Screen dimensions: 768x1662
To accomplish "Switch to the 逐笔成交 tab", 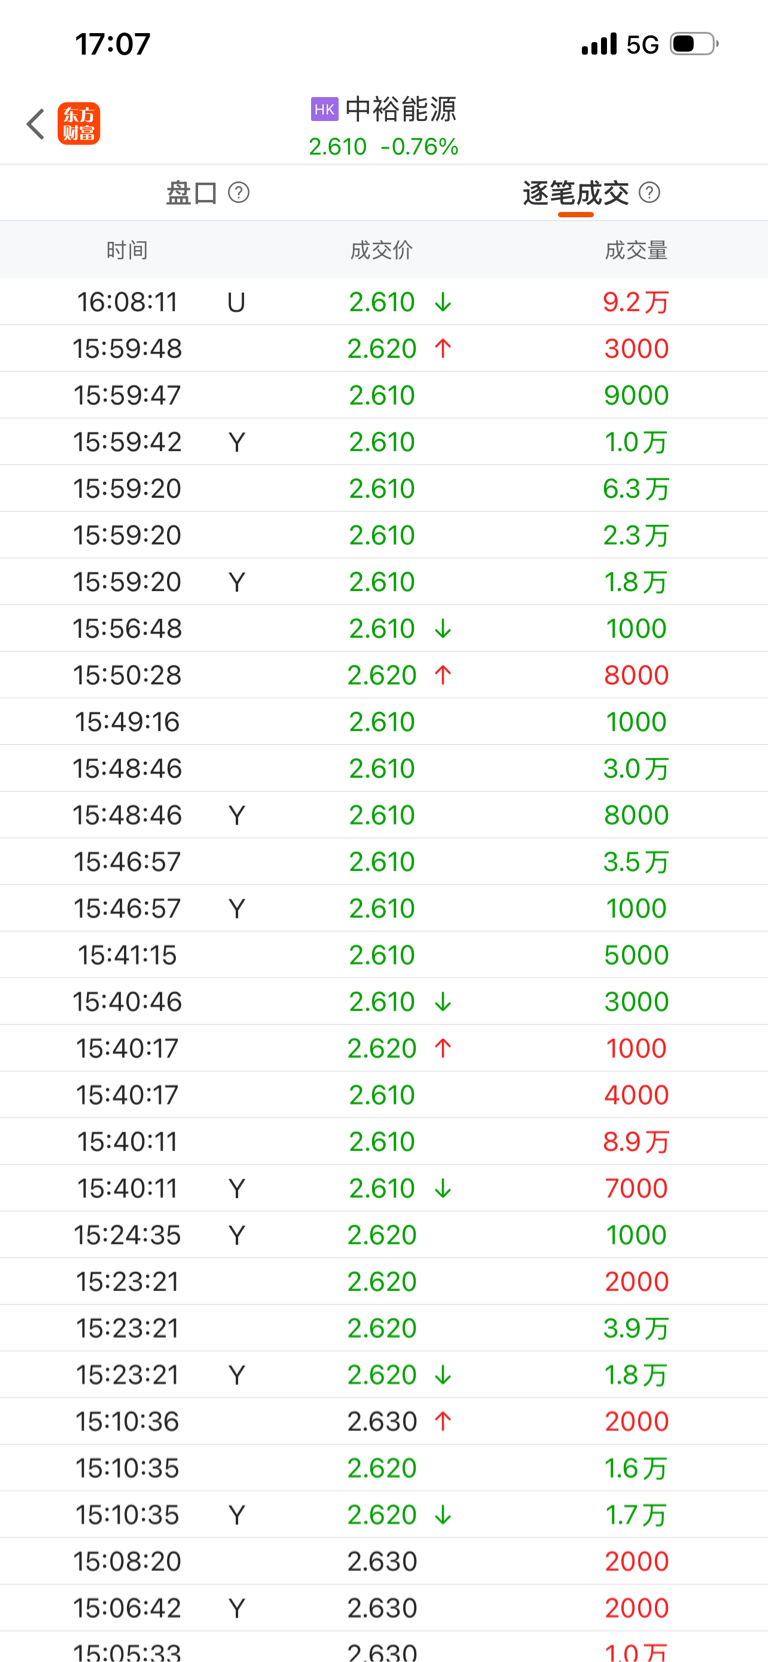I will tap(575, 193).
